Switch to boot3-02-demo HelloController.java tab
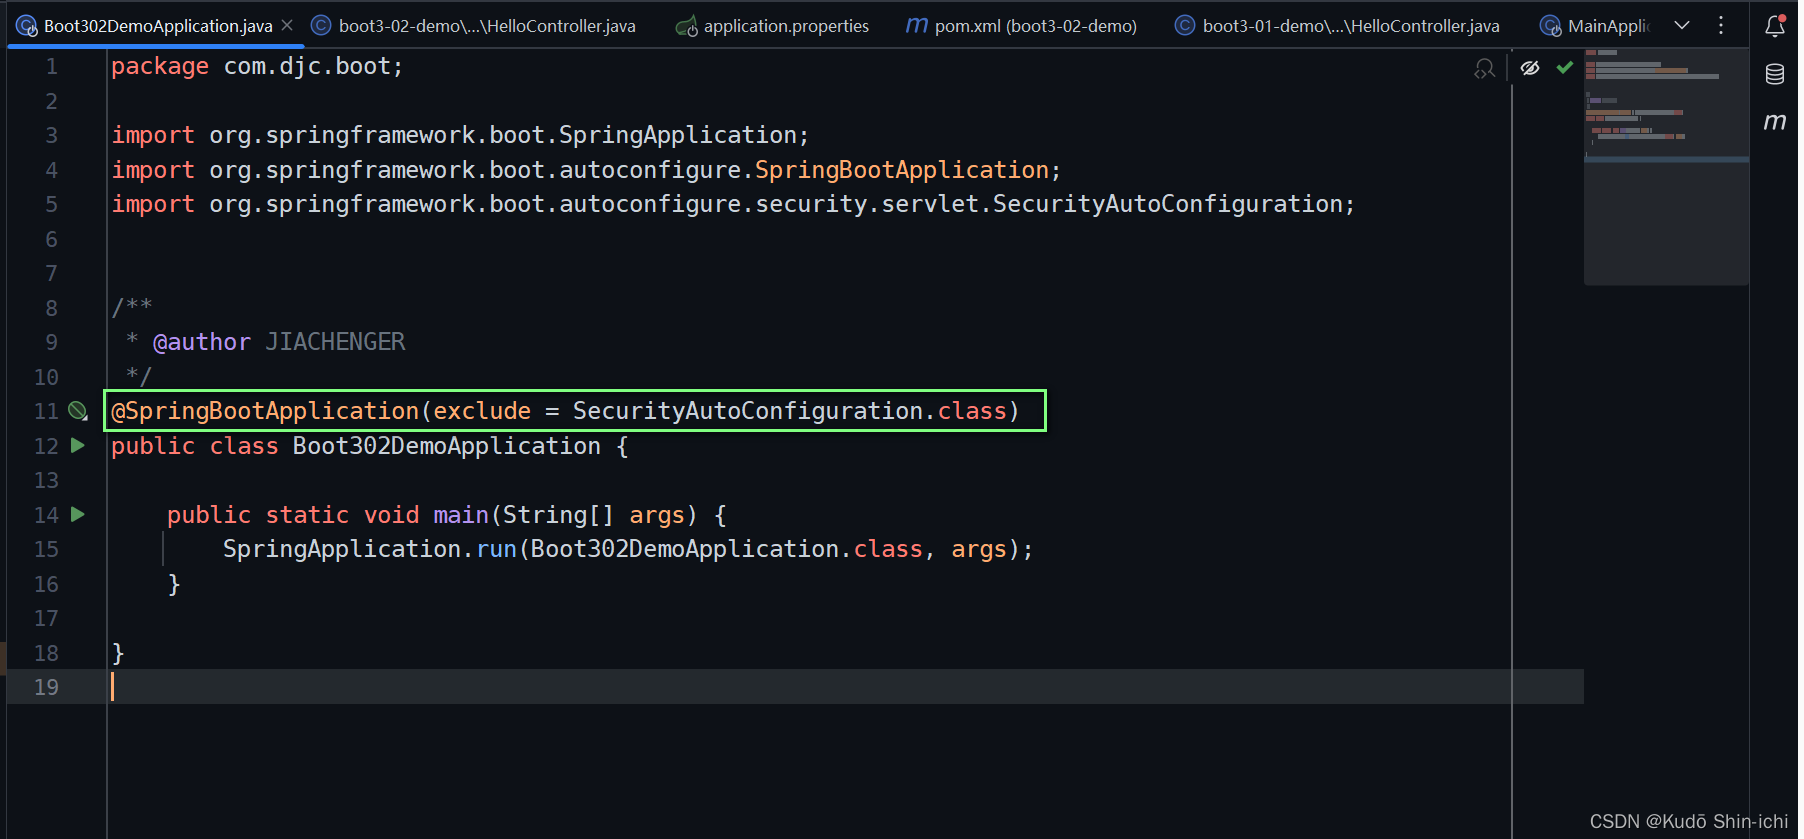1804x839 pixels. (x=474, y=26)
